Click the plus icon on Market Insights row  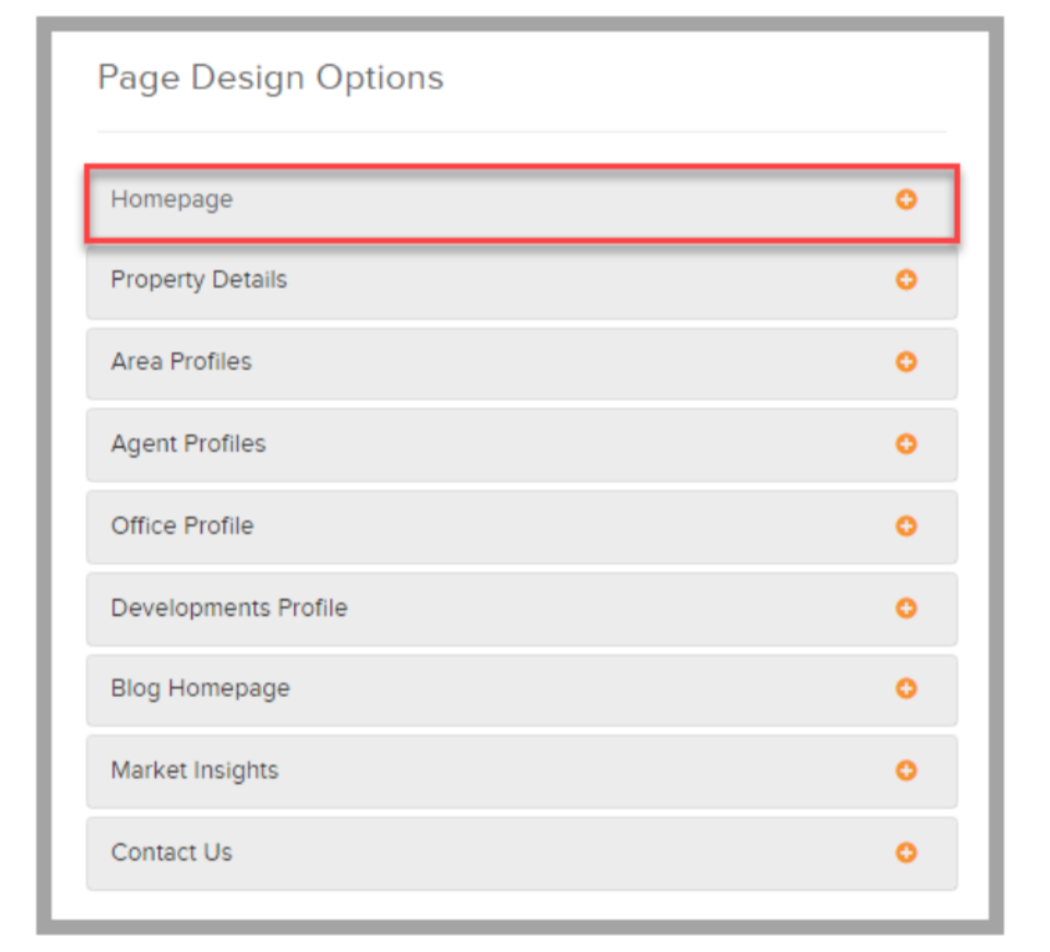pos(906,771)
